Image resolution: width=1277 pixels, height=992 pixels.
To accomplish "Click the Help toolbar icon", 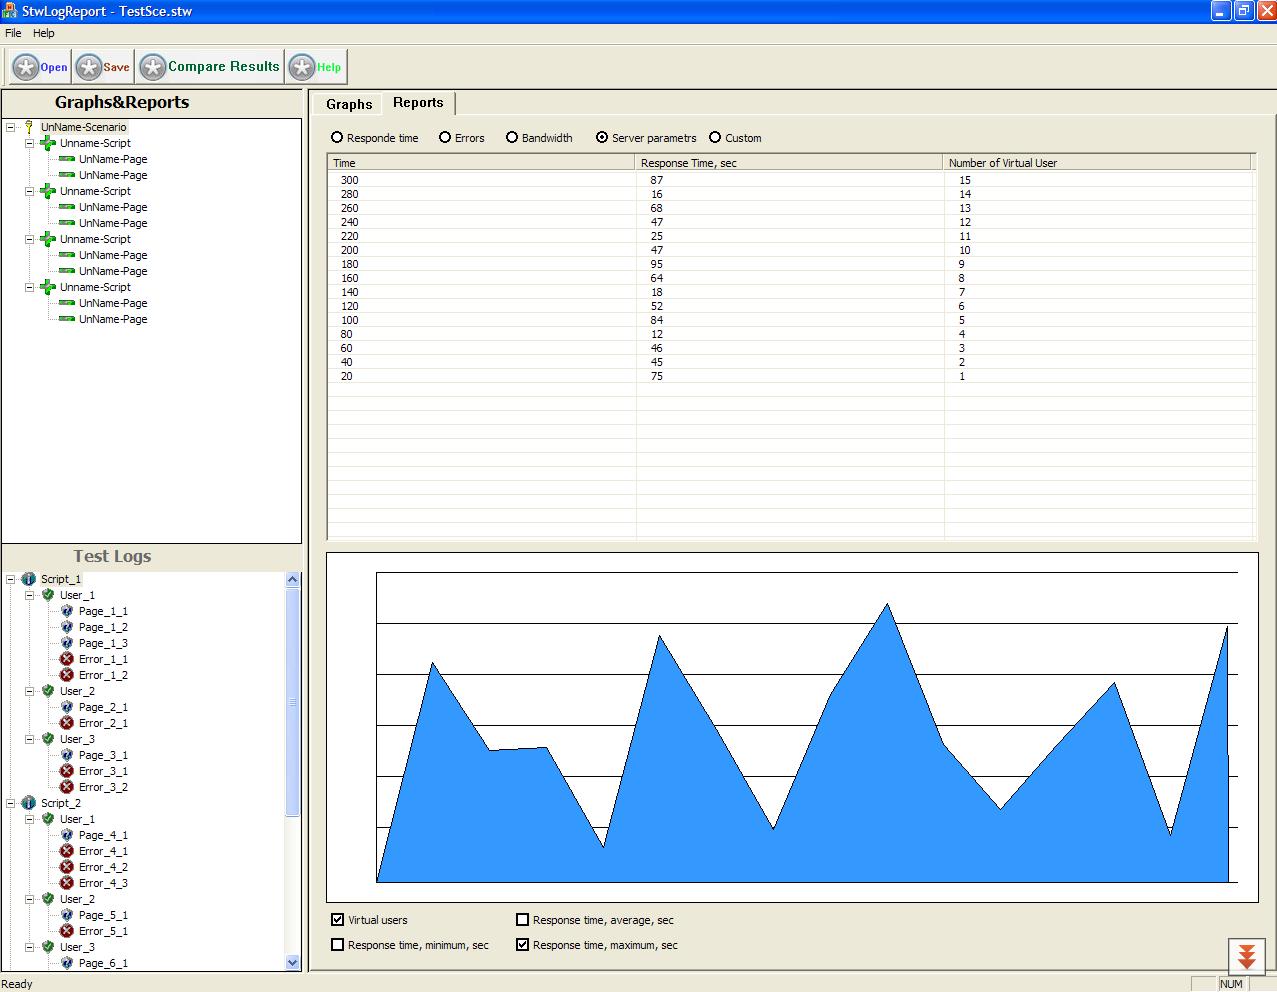I will tap(302, 68).
